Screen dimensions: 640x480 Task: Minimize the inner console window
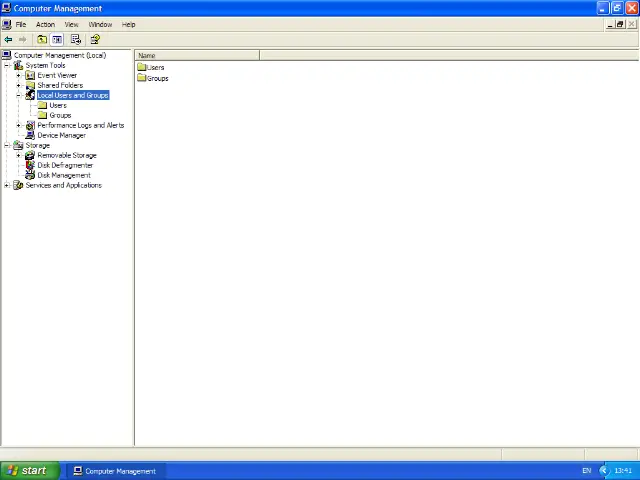click(x=610, y=24)
